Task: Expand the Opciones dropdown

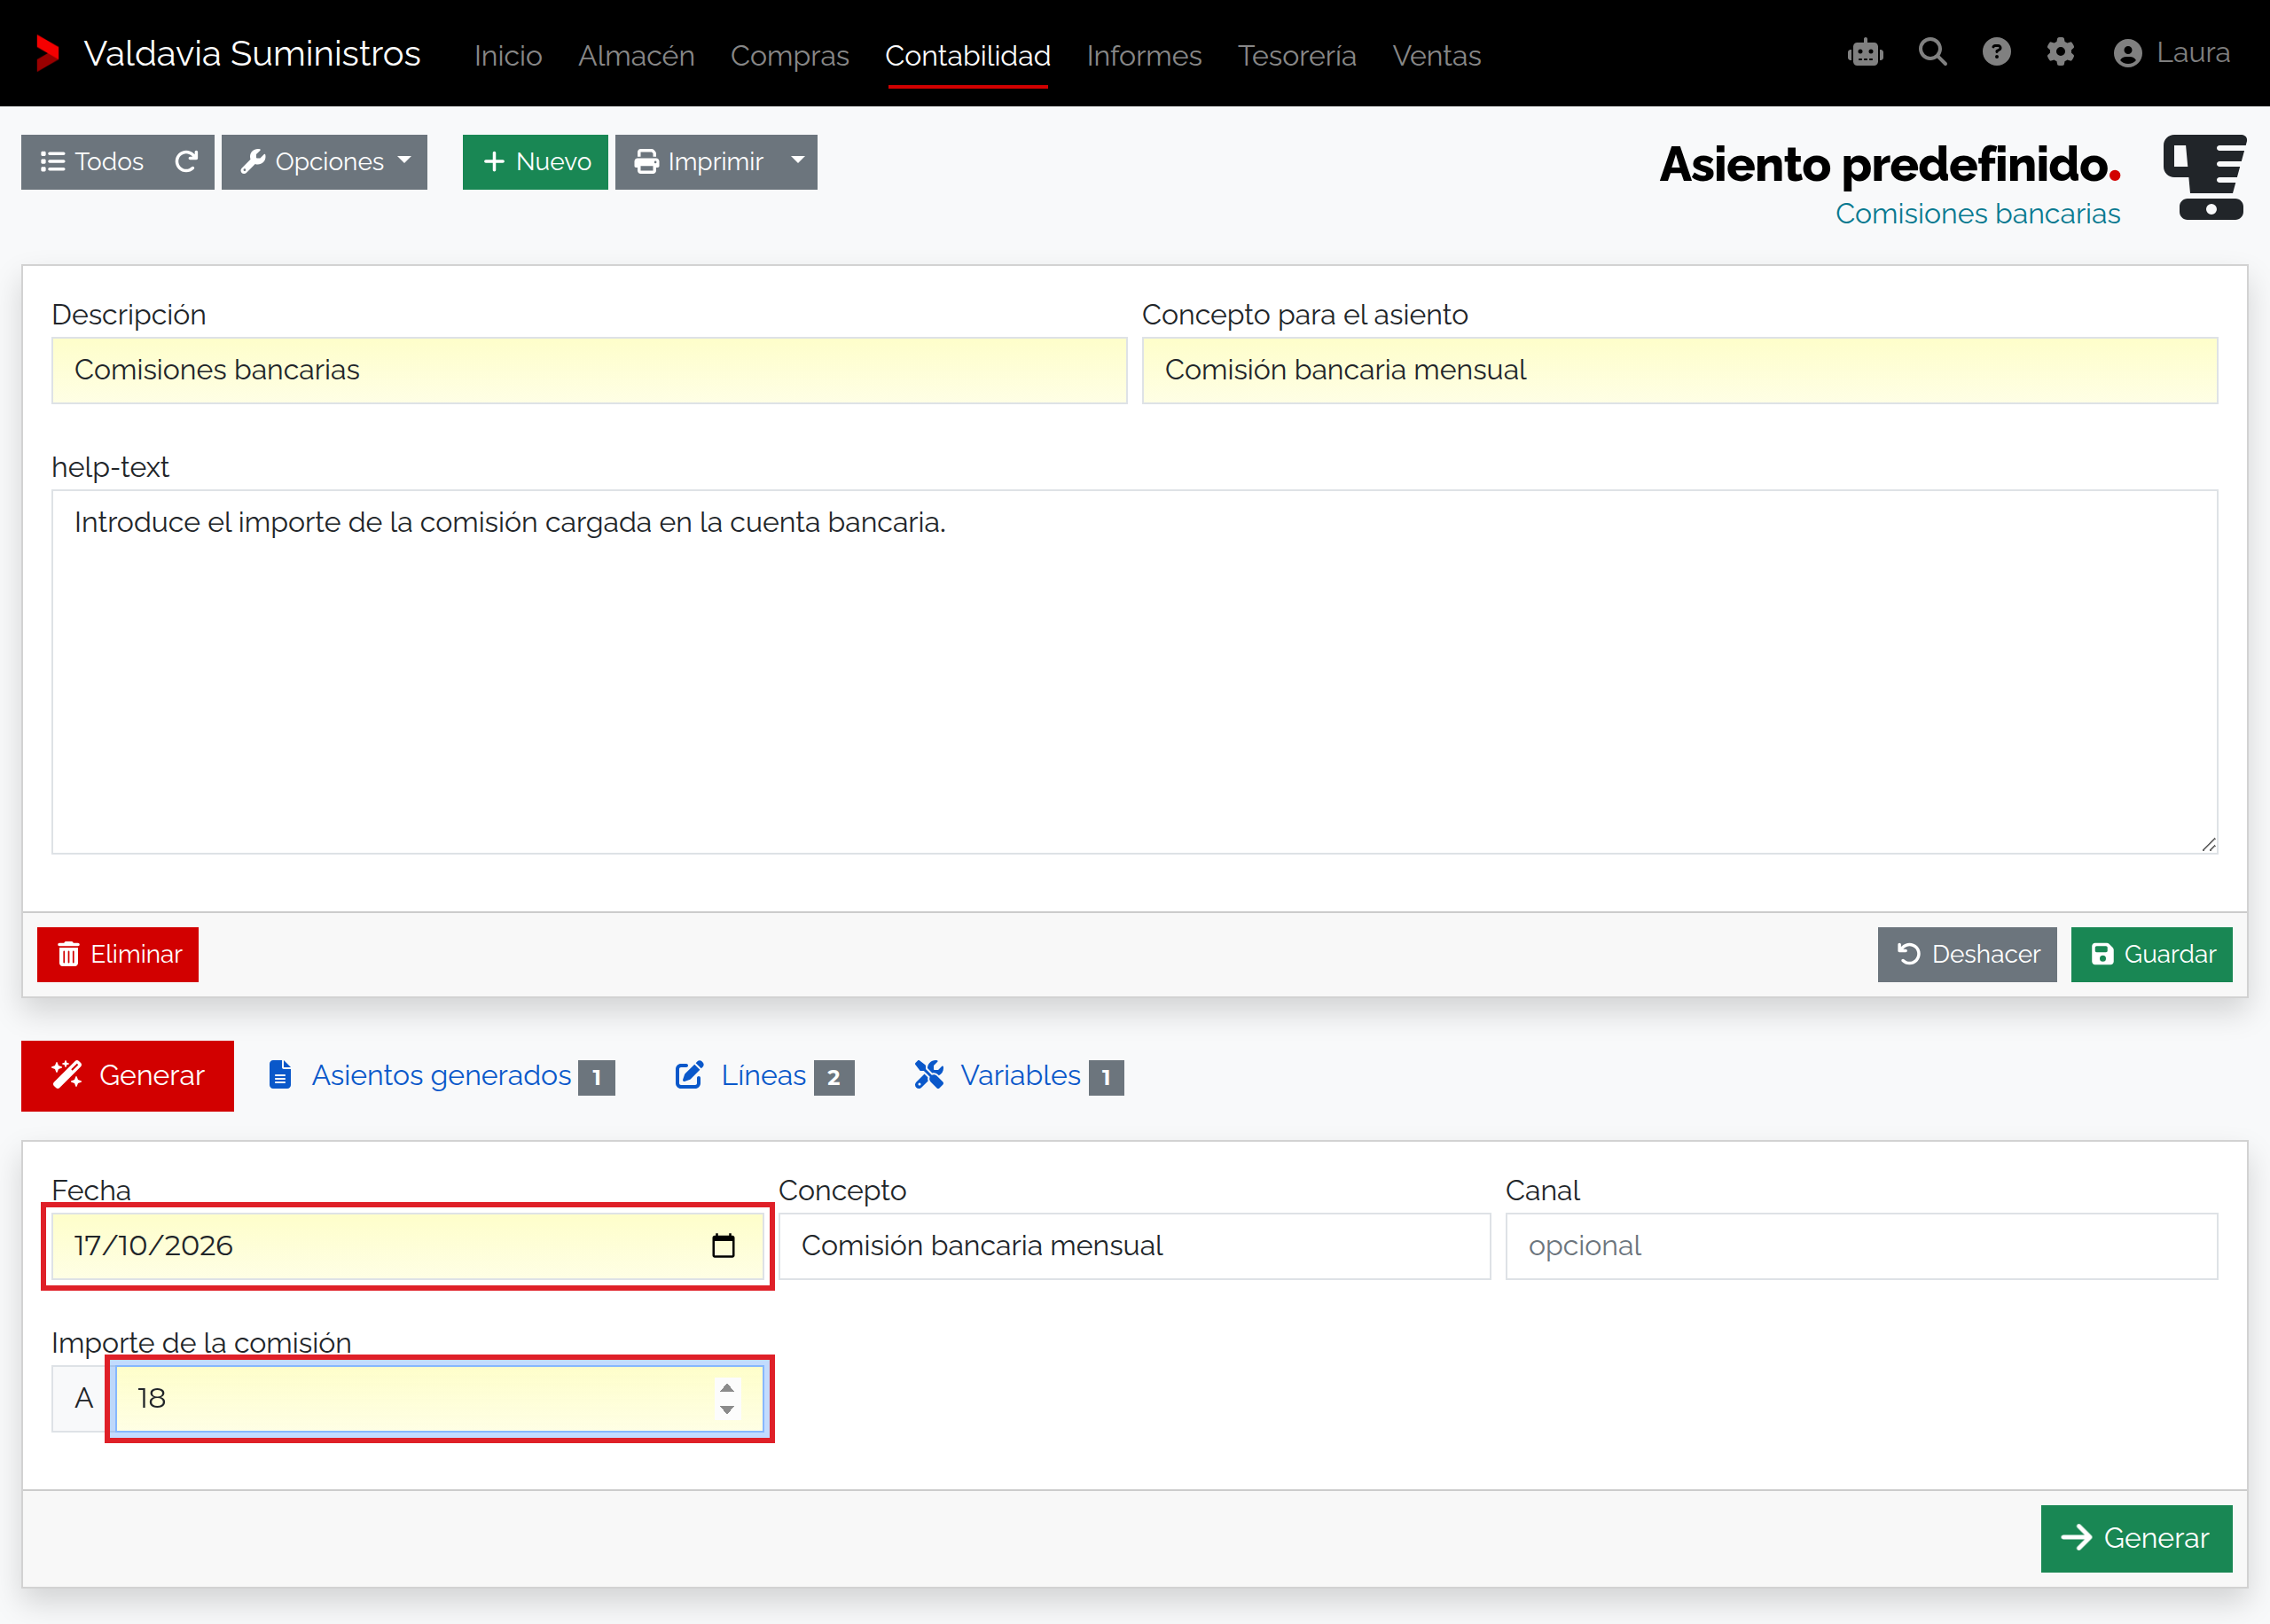Action: (324, 162)
